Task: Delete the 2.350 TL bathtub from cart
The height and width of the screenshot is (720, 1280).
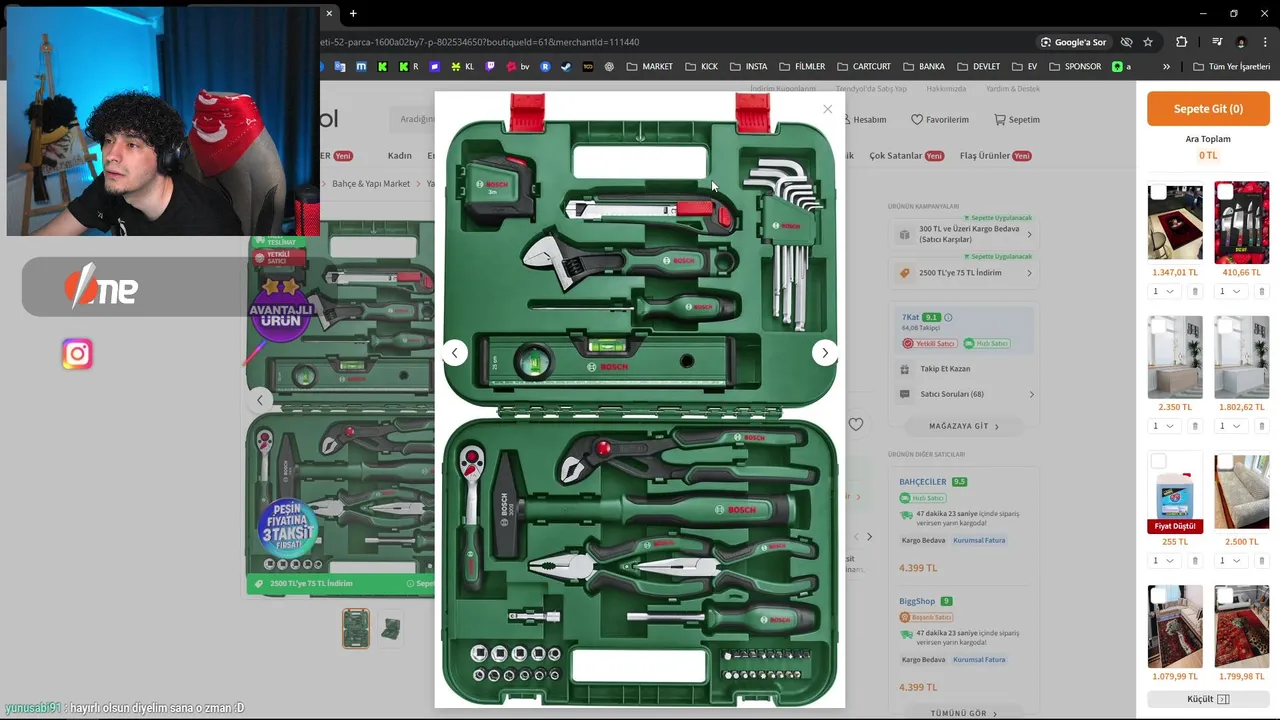Action: 1195,426
